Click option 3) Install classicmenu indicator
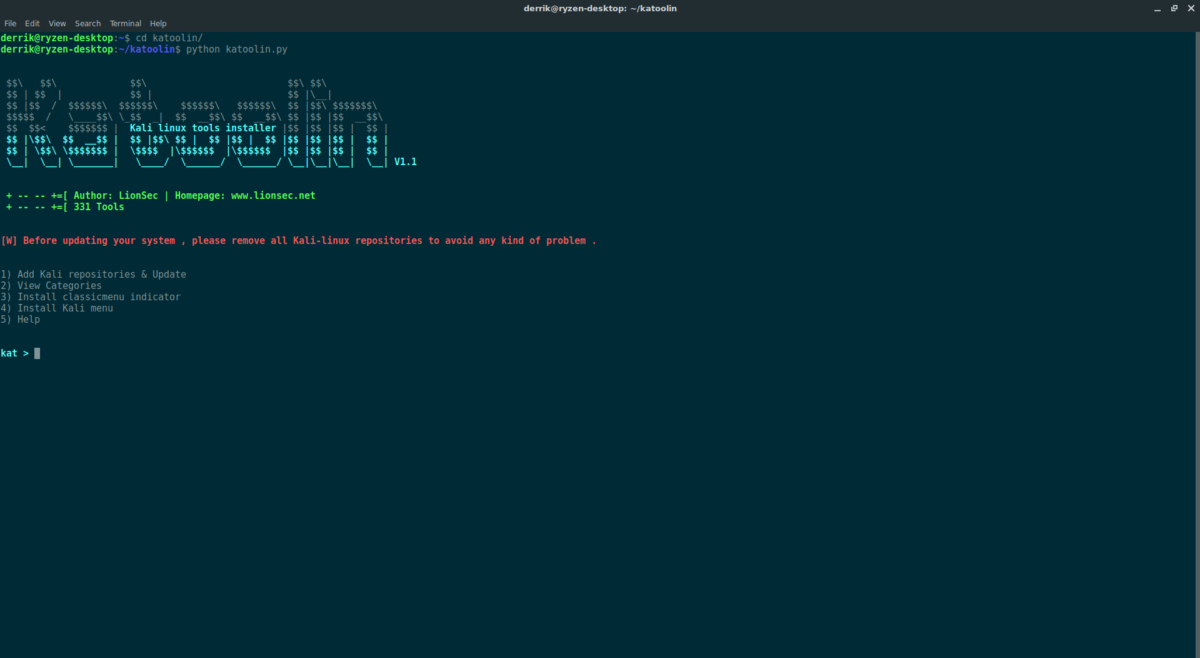Image resolution: width=1200 pixels, height=658 pixels. (x=90, y=297)
